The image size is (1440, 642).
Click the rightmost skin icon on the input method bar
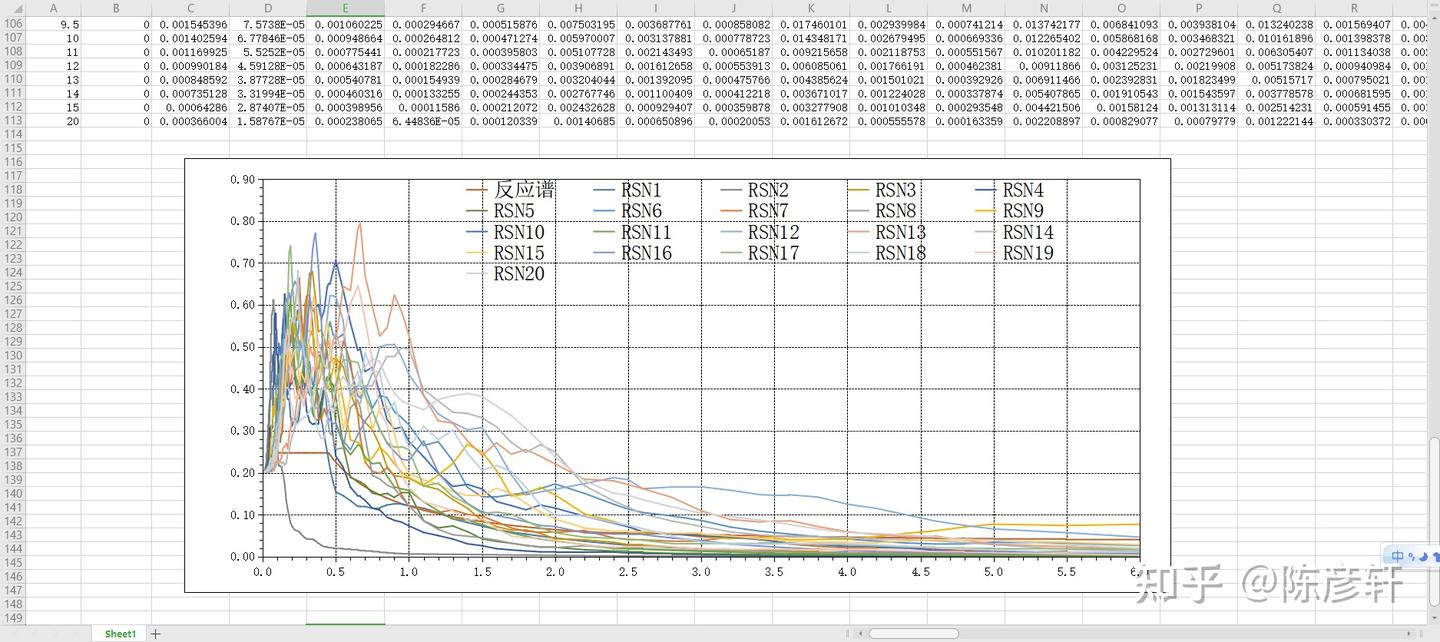point(1436,557)
